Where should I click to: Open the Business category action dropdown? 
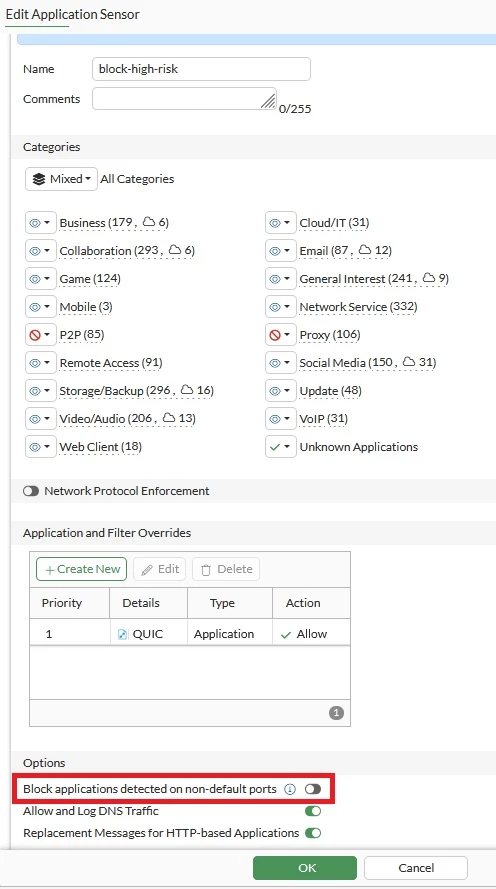[x=41, y=223]
